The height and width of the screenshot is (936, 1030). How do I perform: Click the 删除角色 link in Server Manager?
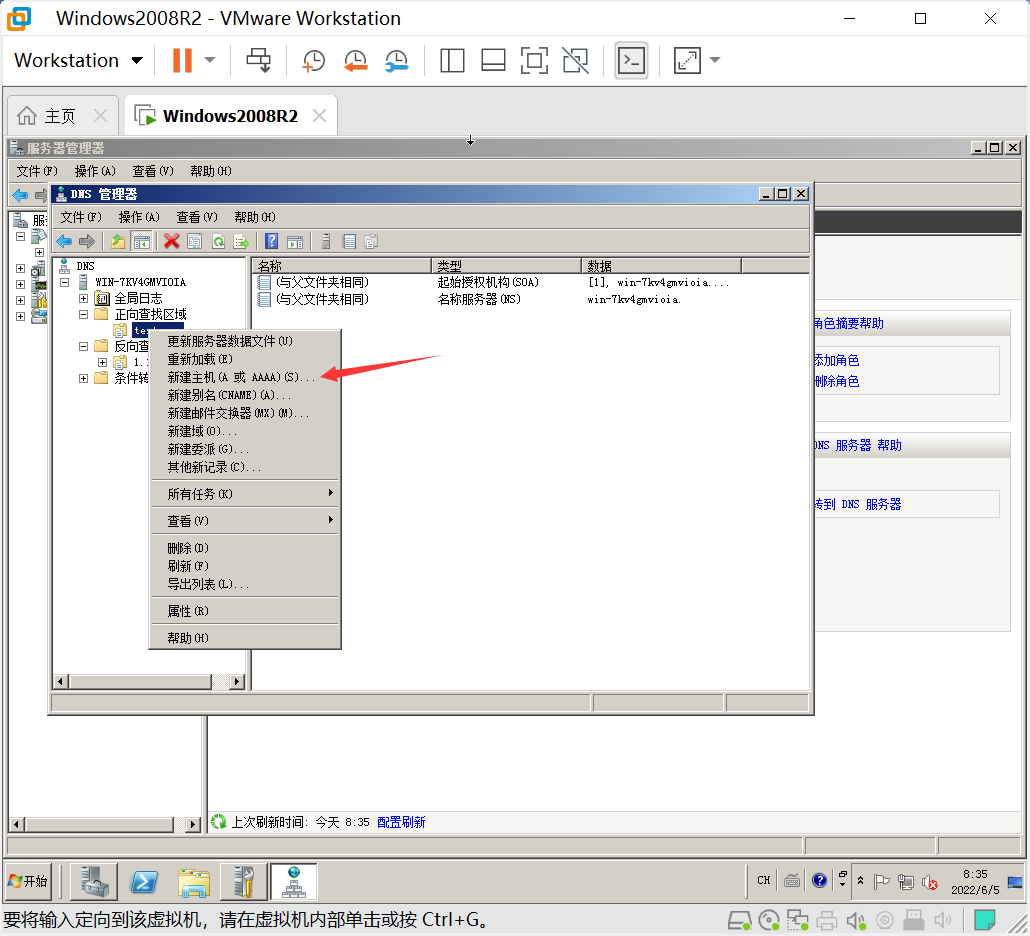[x=837, y=381]
